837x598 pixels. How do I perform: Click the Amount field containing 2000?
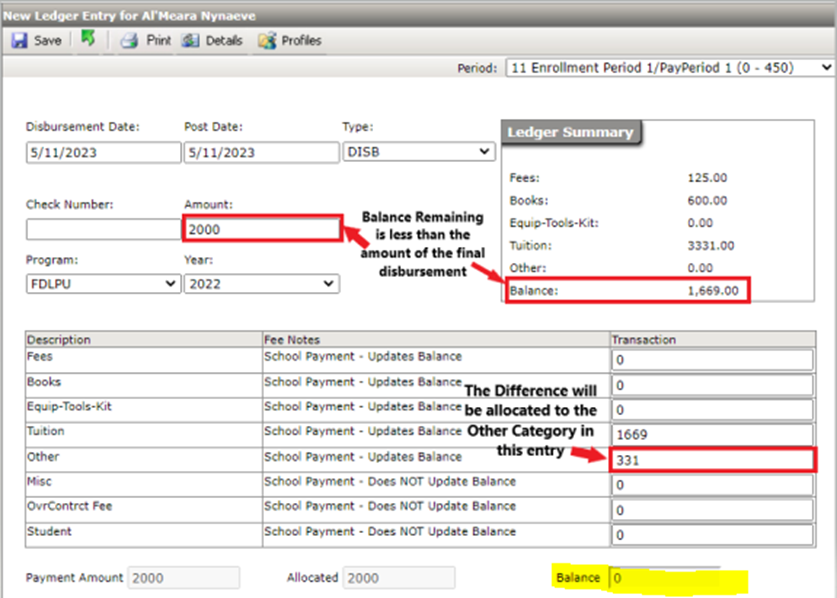(x=262, y=229)
